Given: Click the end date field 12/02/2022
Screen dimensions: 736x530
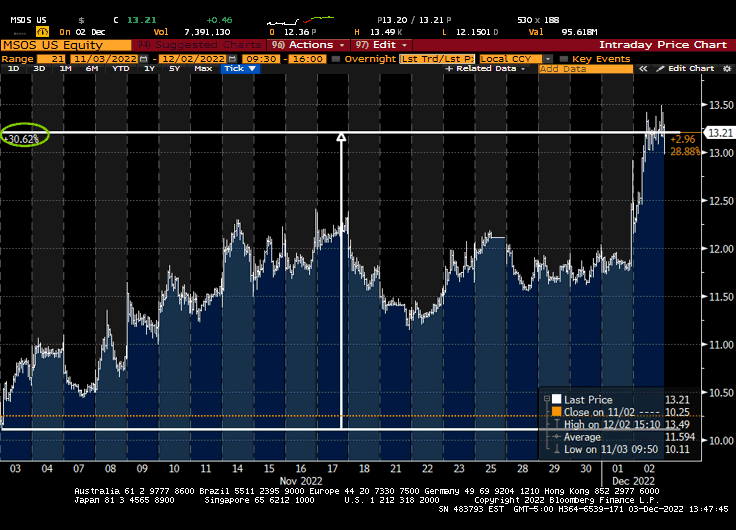Looking at the screenshot, I should pos(193,59).
